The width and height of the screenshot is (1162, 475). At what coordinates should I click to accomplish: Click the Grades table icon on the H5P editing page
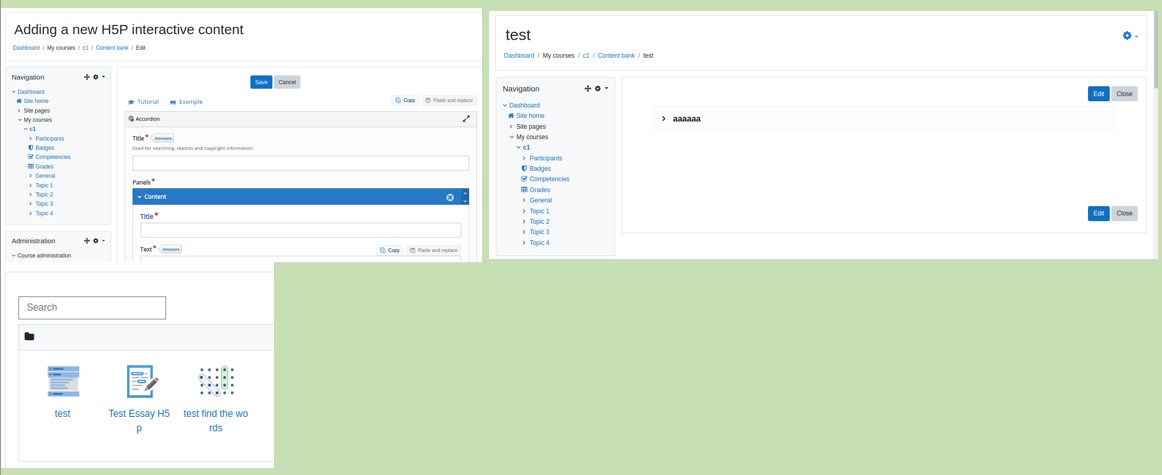tap(30, 167)
